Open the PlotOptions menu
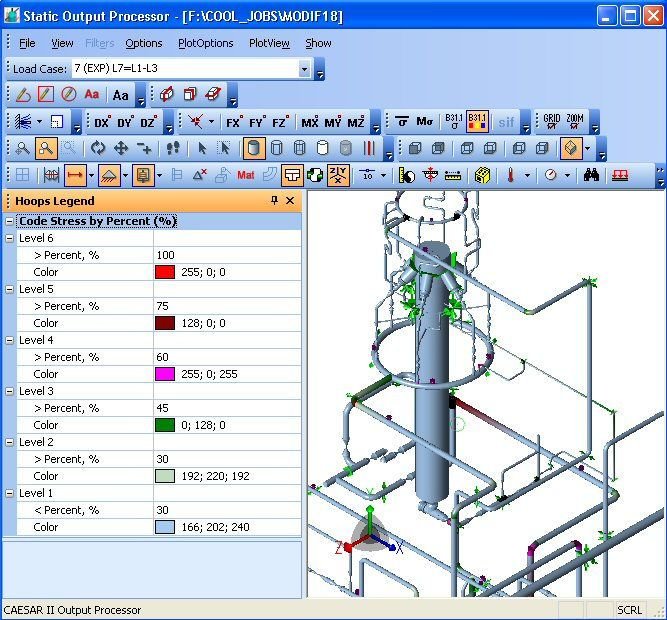Screen dimensions: 667x620 [205, 43]
